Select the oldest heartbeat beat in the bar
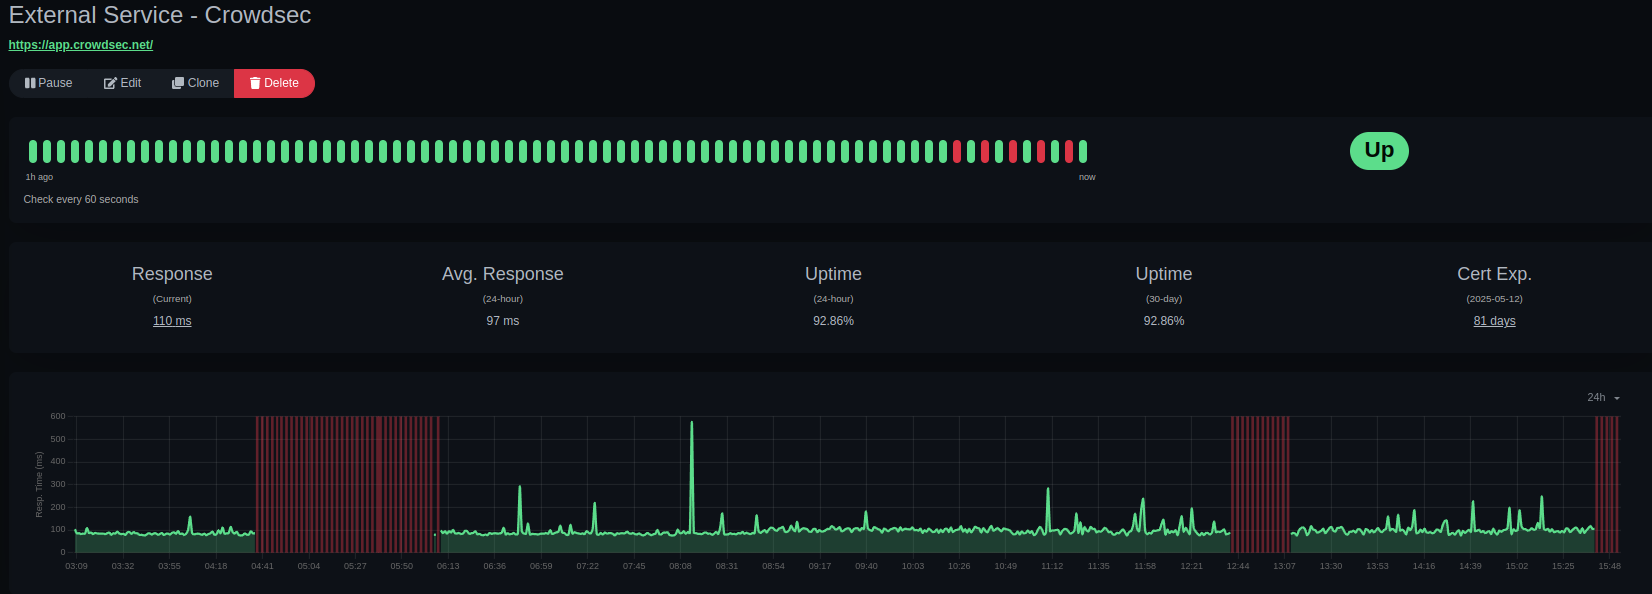 (33, 151)
